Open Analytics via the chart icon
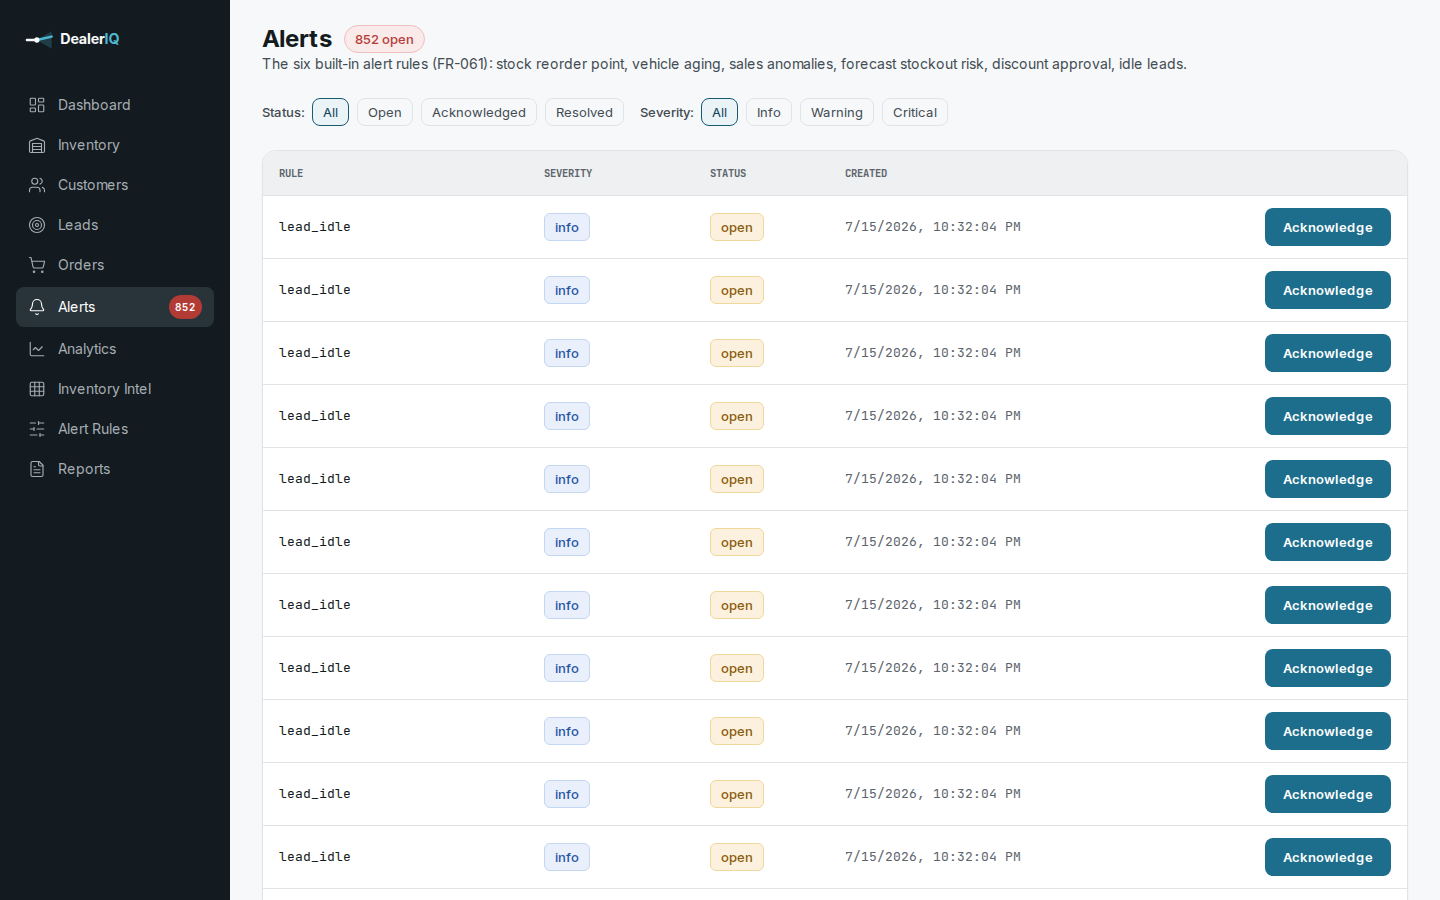1440x900 pixels. (x=37, y=349)
